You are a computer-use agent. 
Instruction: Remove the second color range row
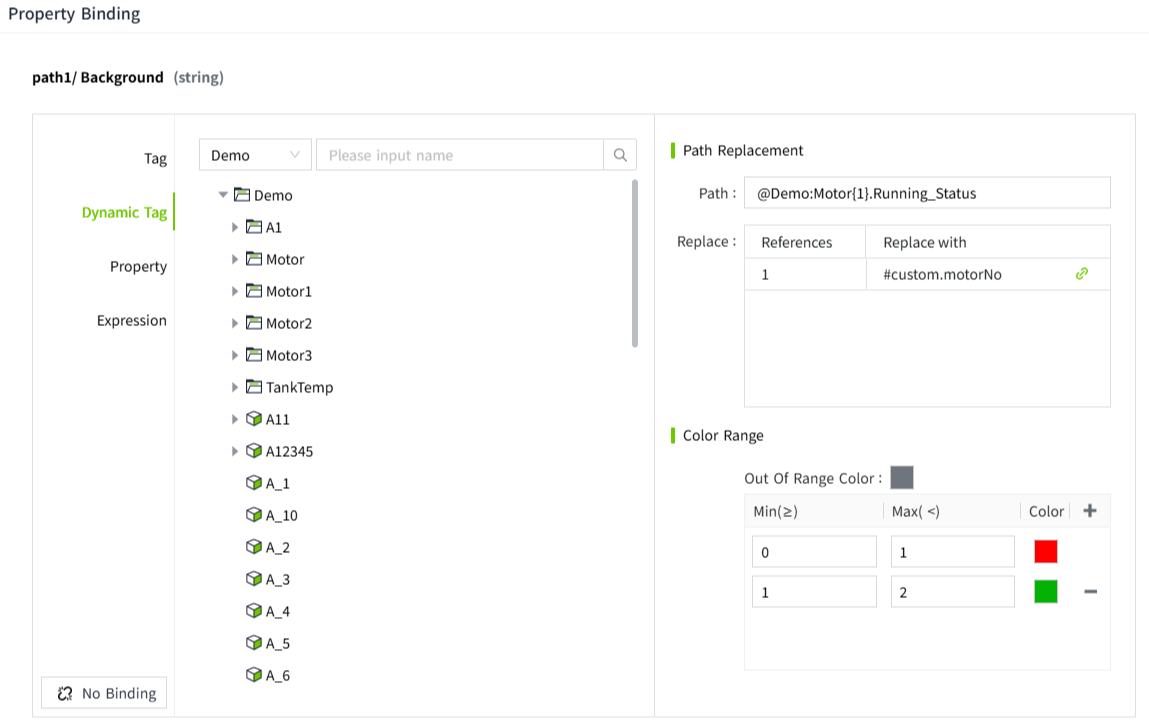pyautogui.click(x=1090, y=592)
